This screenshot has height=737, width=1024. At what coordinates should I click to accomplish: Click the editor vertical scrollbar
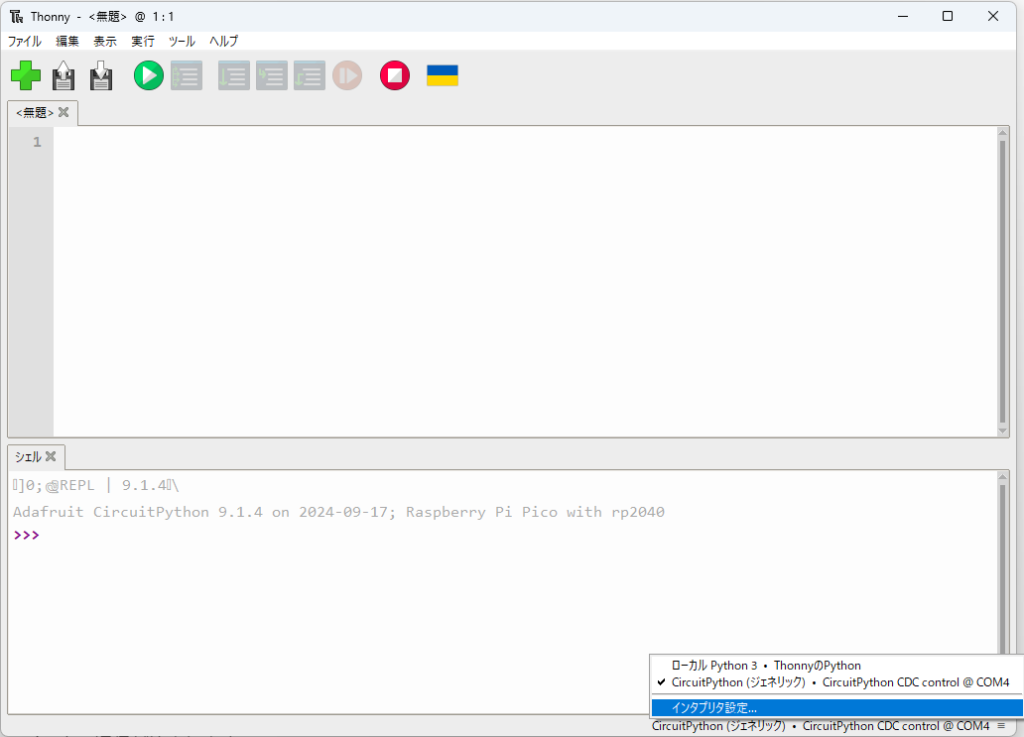(x=1002, y=281)
